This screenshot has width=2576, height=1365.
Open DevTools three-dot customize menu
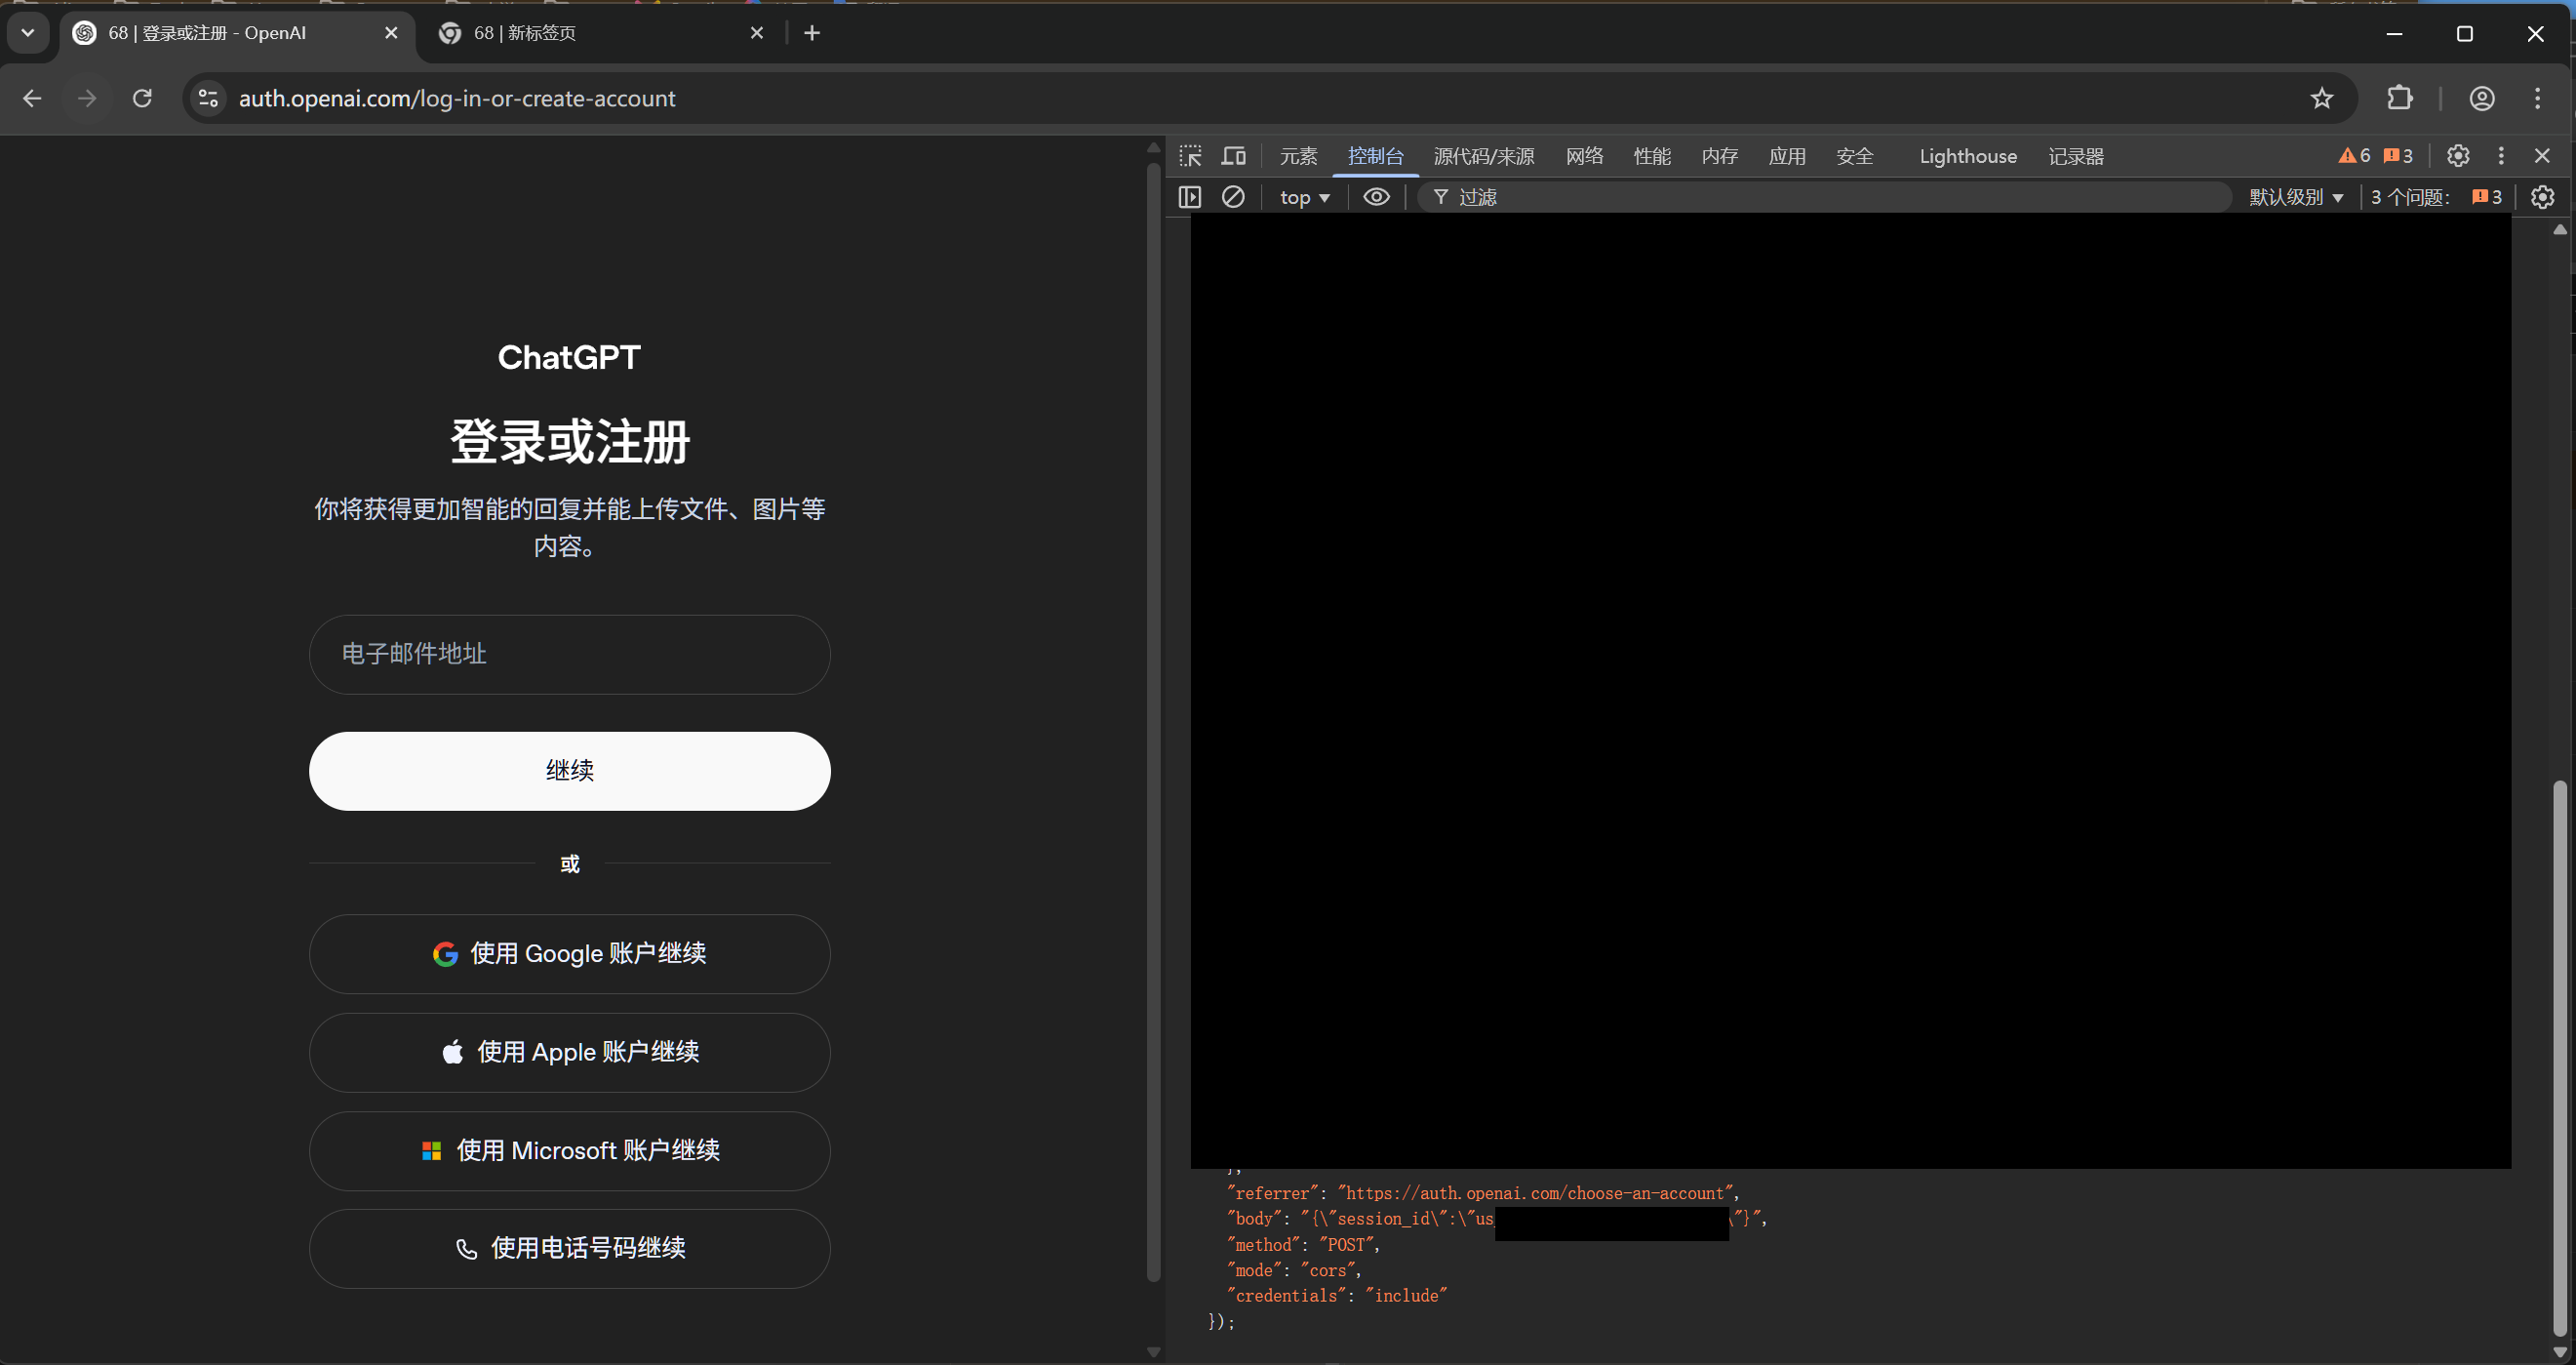[x=2501, y=156]
